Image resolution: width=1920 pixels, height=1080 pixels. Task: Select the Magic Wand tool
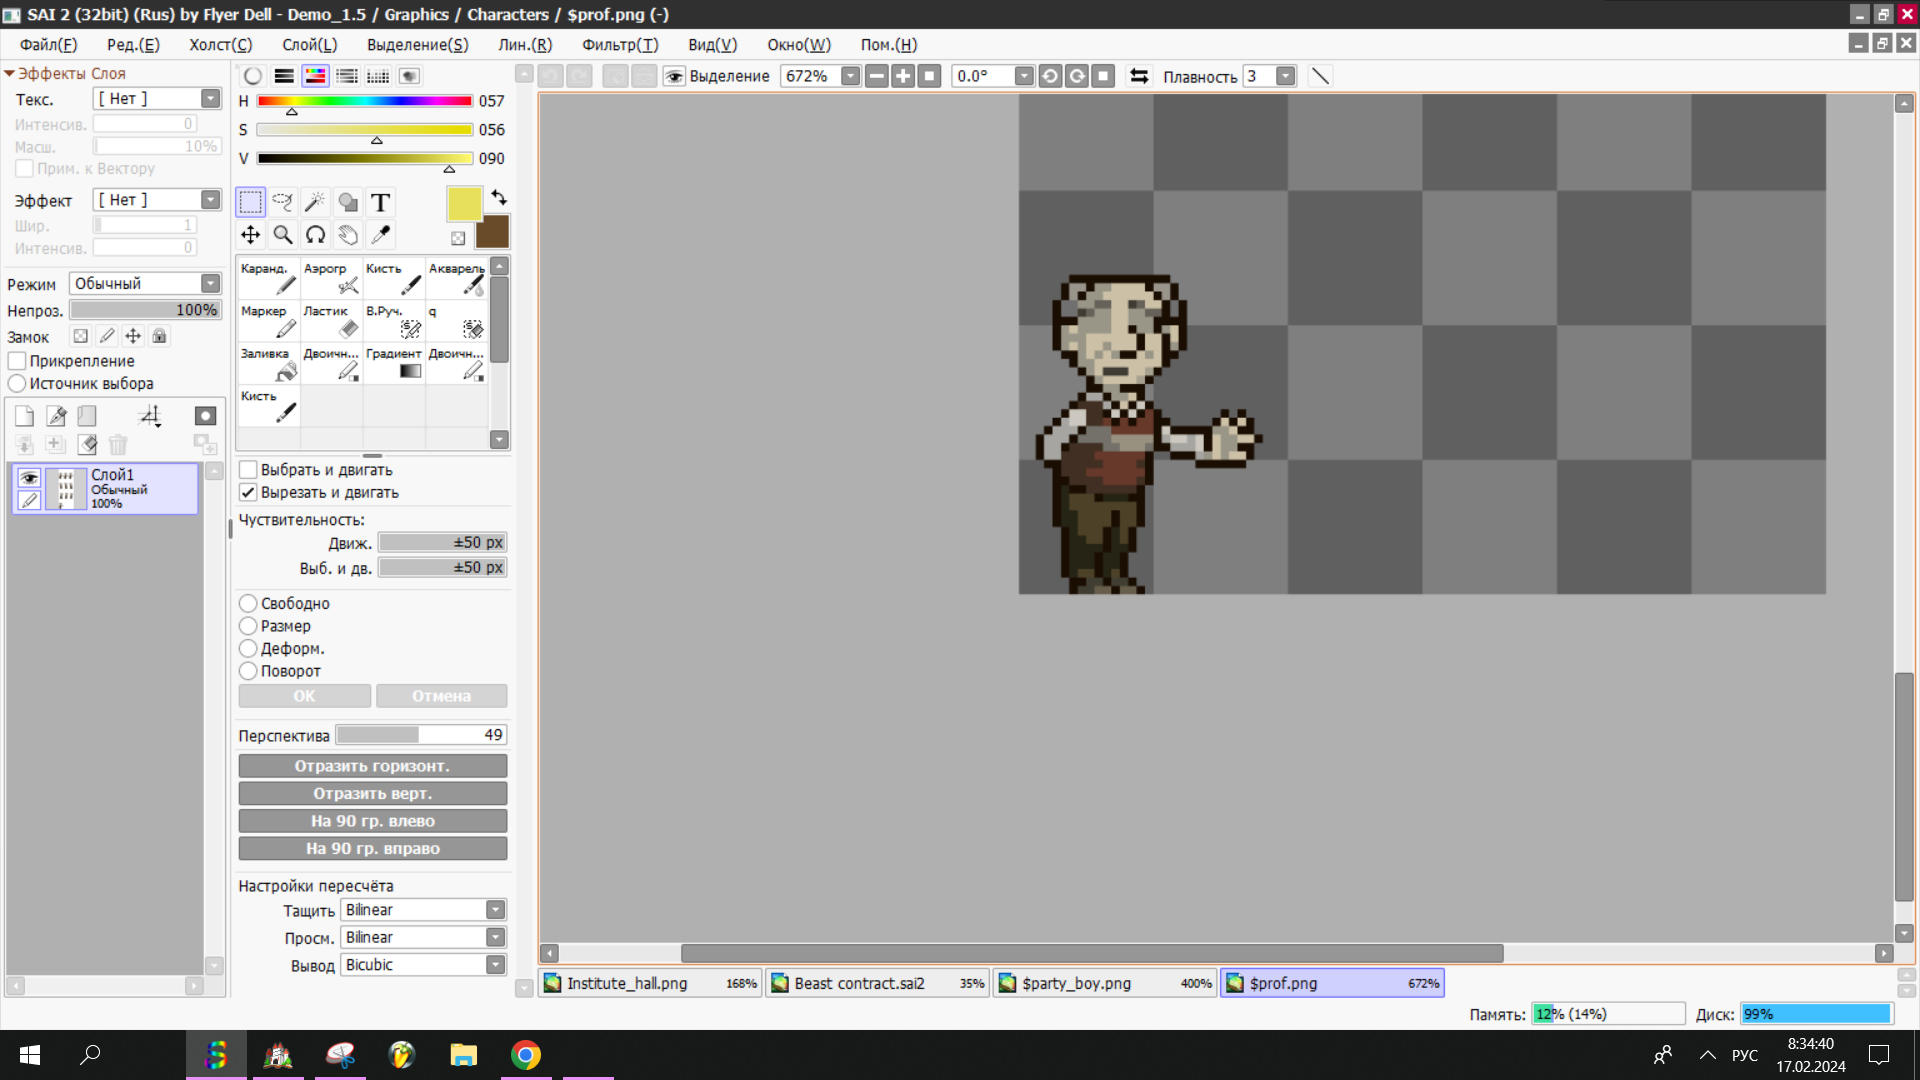[315, 203]
